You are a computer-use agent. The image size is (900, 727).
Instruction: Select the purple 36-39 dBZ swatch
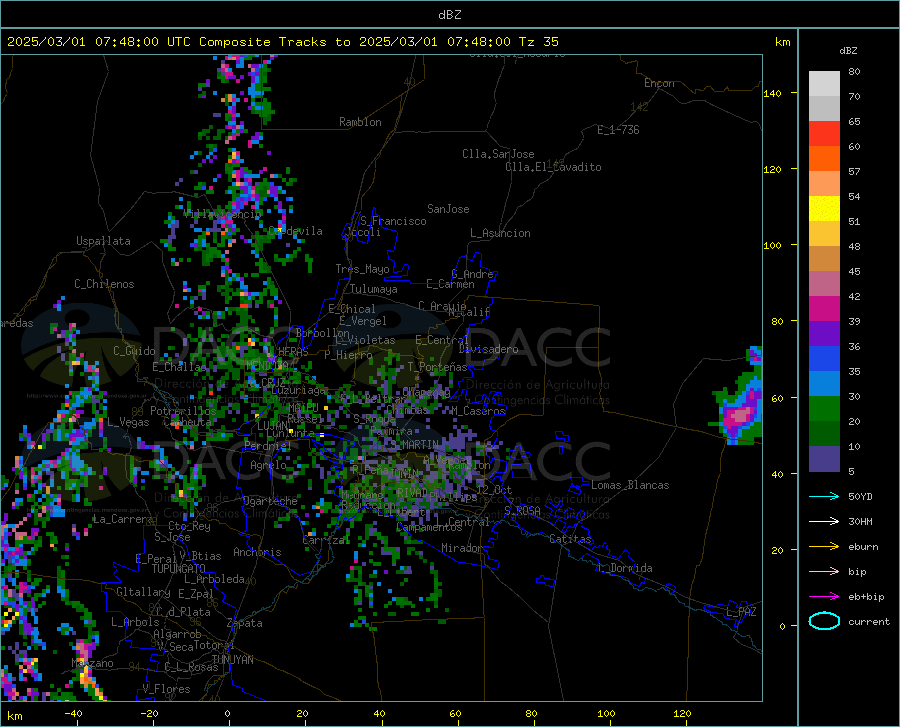pyautogui.click(x=824, y=334)
